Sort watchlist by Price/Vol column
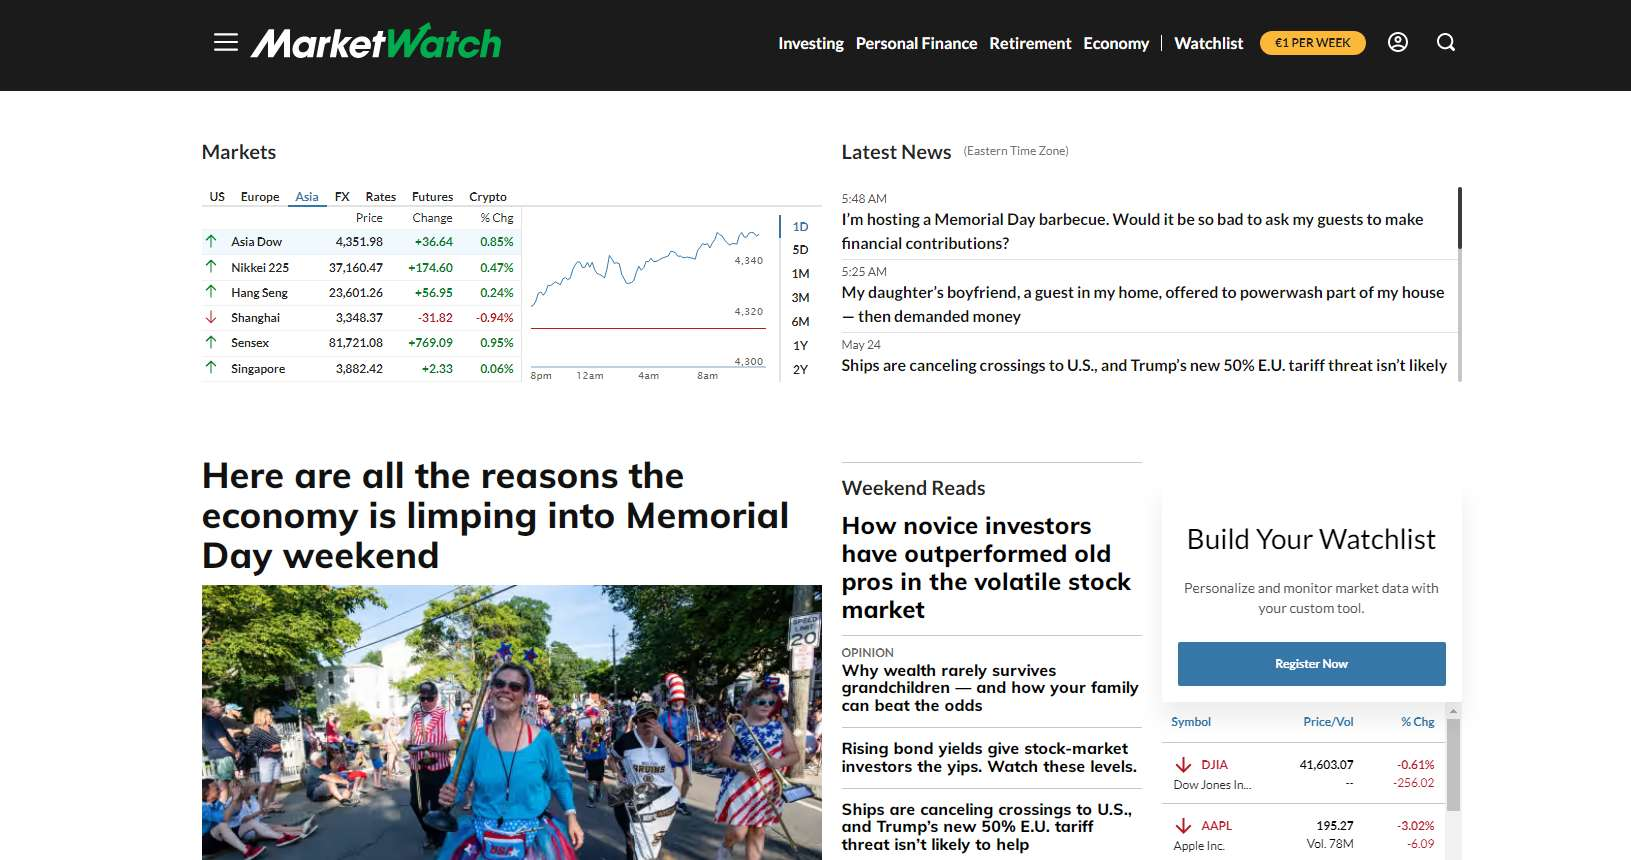This screenshot has width=1631, height=860. (x=1328, y=722)
